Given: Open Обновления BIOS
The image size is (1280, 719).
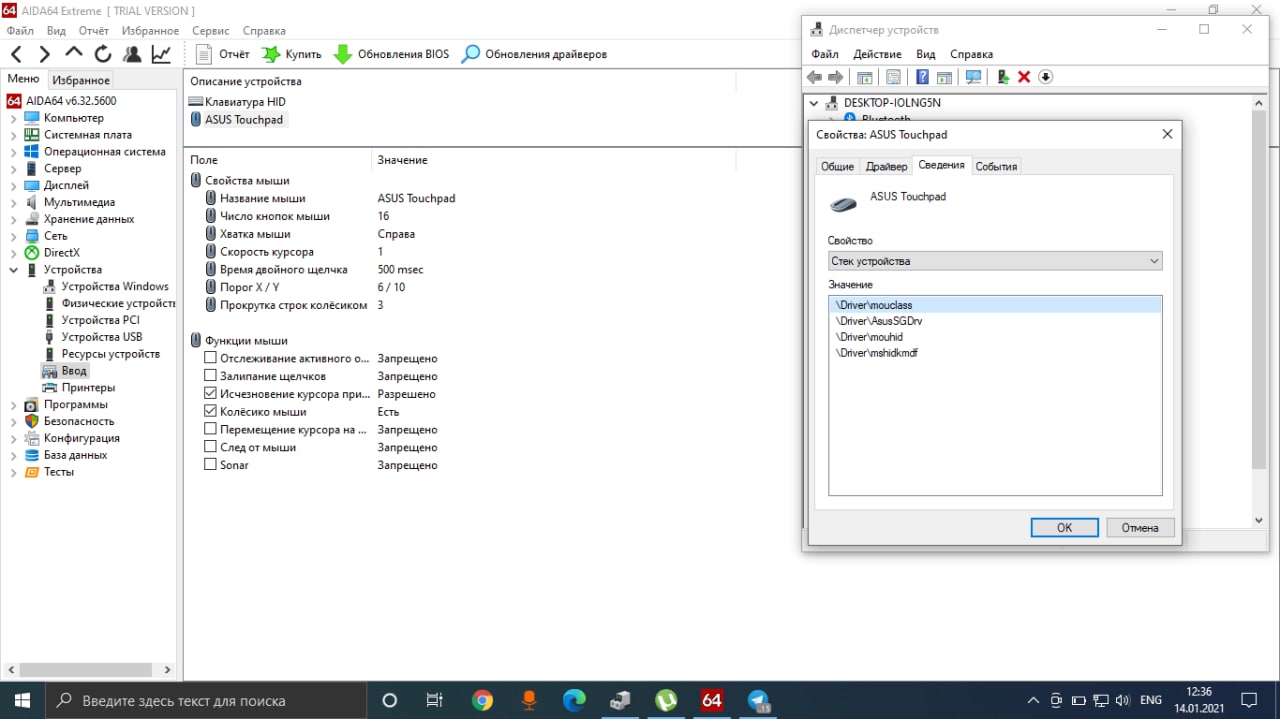Looking at the screenshot, I should pyautogui.click(x=392, y=54).
